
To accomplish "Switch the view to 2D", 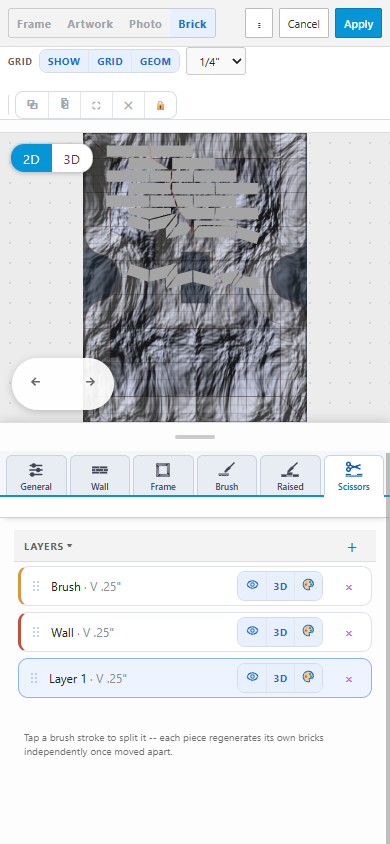I will coord(31,159).
